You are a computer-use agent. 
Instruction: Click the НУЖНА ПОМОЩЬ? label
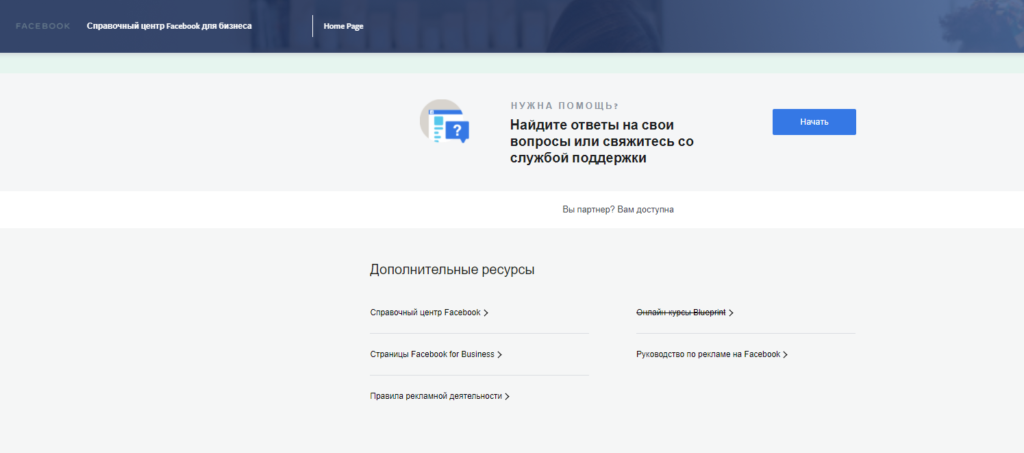tap(564, 105)
